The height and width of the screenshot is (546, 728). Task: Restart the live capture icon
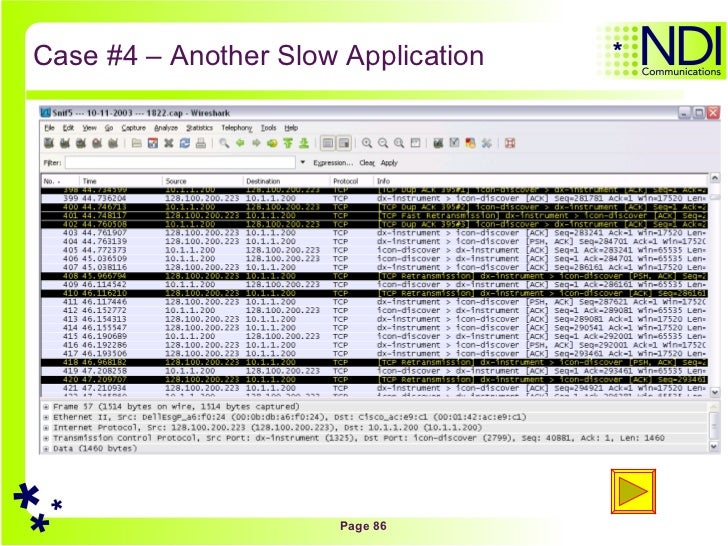[113, 143]
